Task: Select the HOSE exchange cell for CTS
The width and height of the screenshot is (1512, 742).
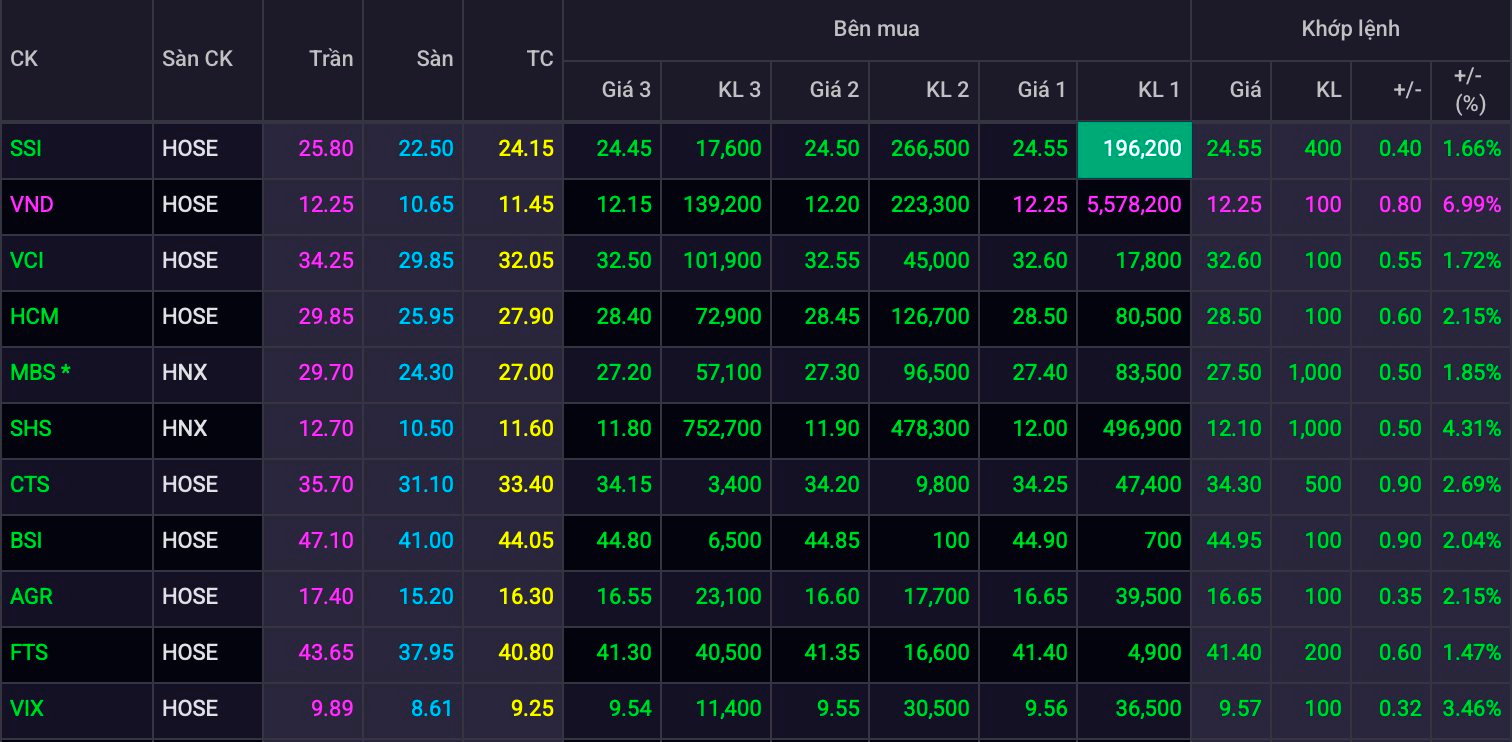Action: (x=190, y=485)
